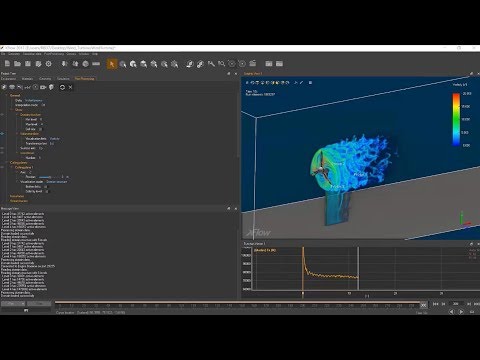Viewport: 480px width, 360px height.
Task: Click the current frame number field
Action: click(x=456, y=304)
